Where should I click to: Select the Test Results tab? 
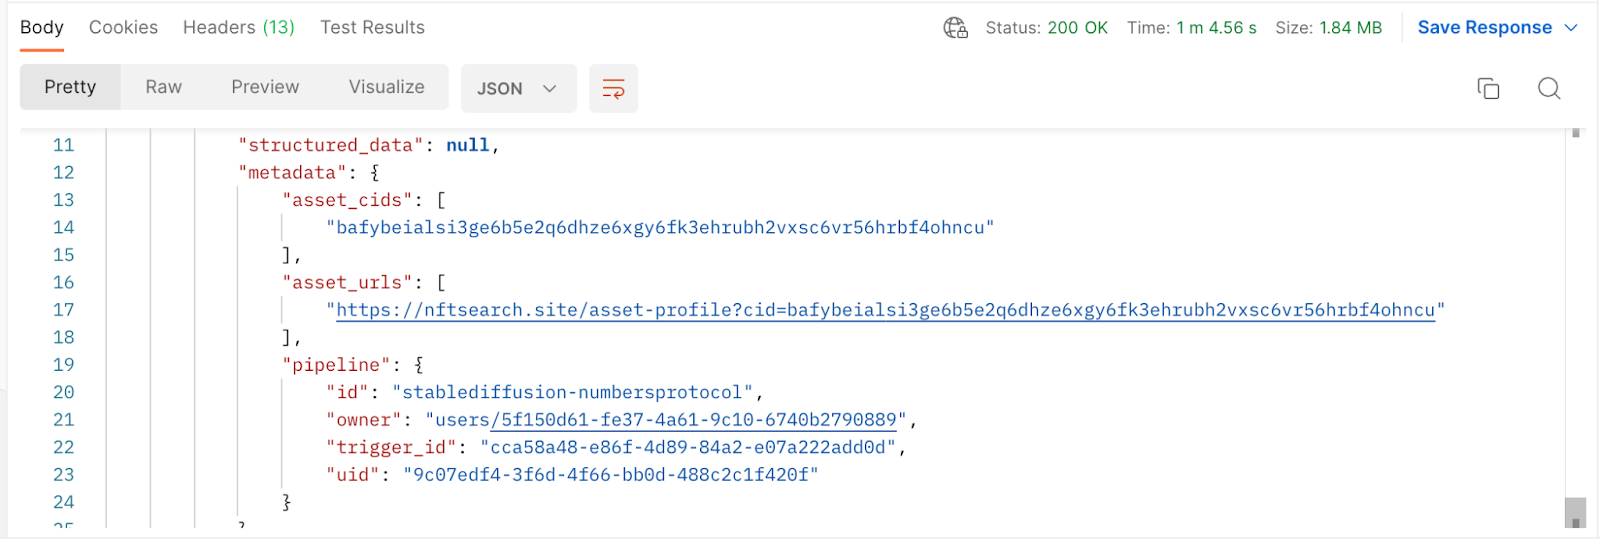click(372, 28)
